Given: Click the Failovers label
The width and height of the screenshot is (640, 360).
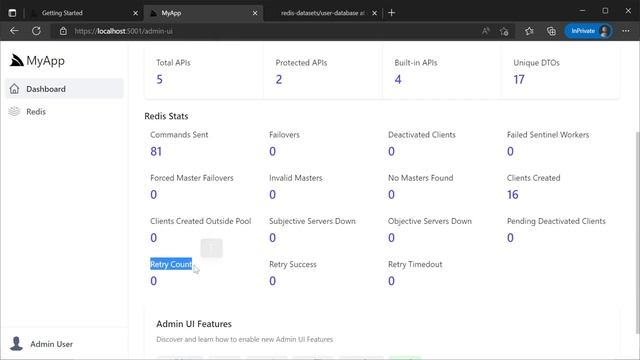Looking at the screenshot, I should coord(284,135).
